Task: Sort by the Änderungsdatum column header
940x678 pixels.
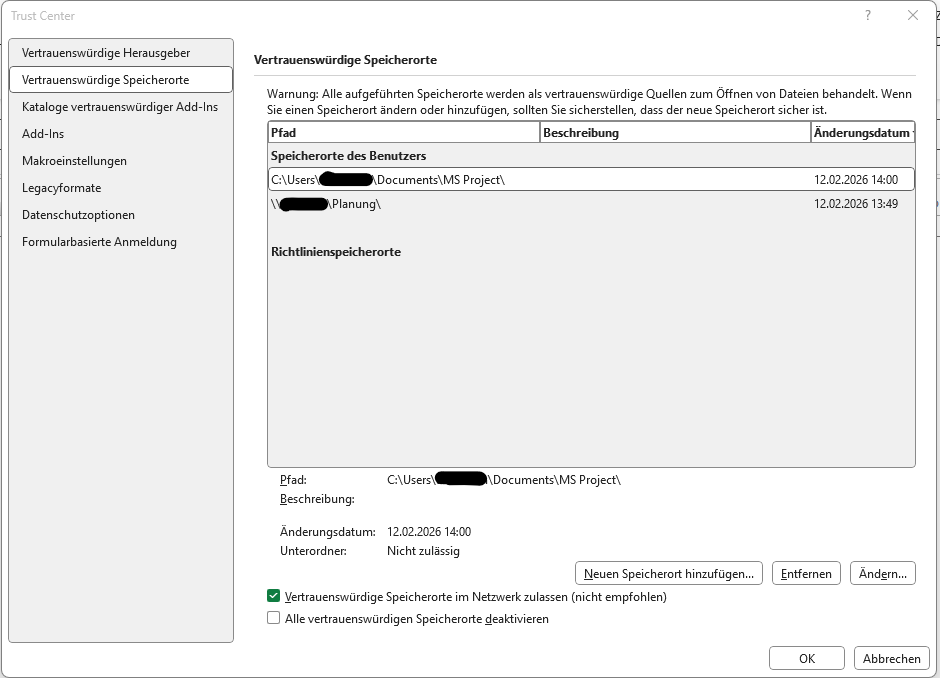Action: [863, 132]
